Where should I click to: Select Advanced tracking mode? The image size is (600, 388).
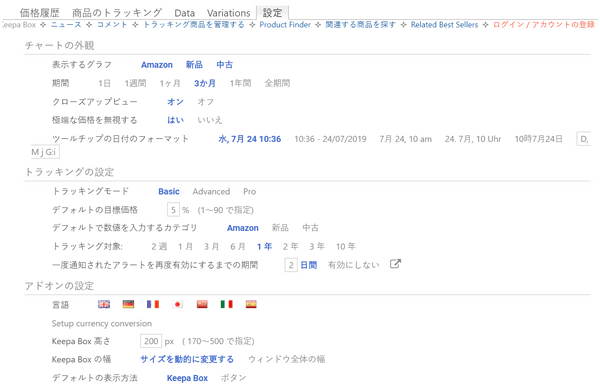pos(211,191)
